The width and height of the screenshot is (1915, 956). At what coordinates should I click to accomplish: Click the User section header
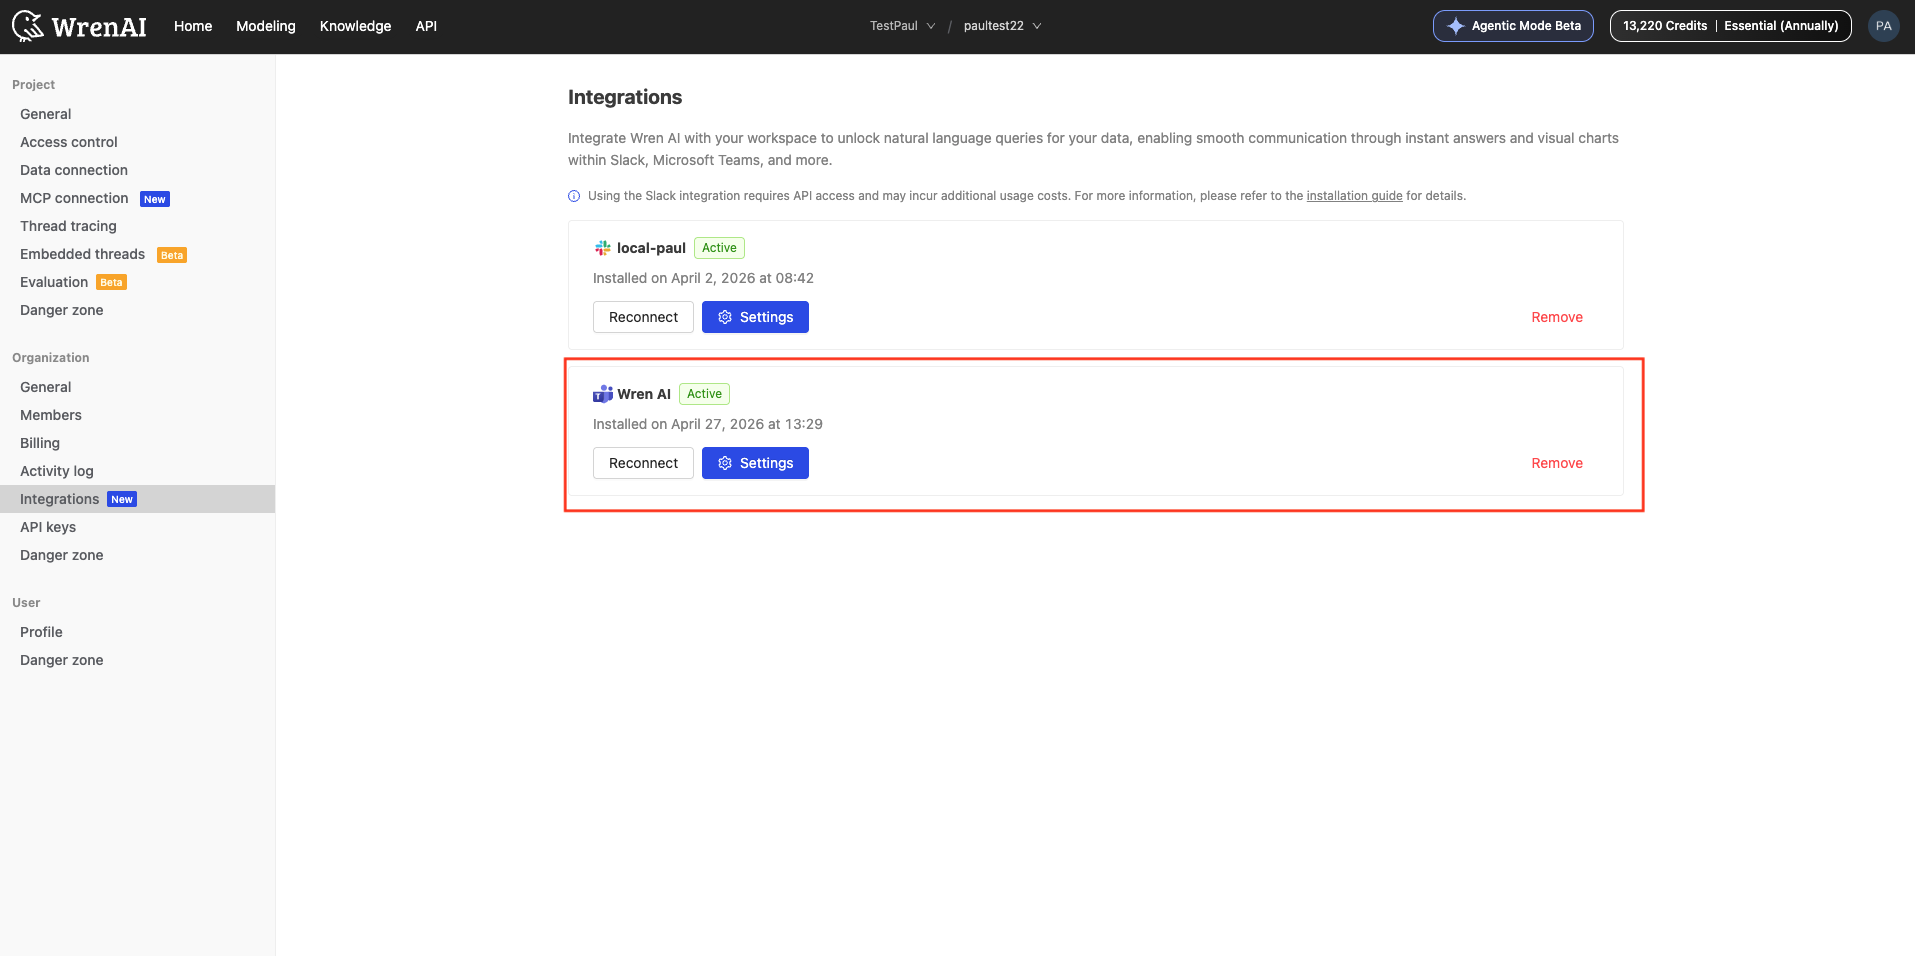click(x=26, y=603)
